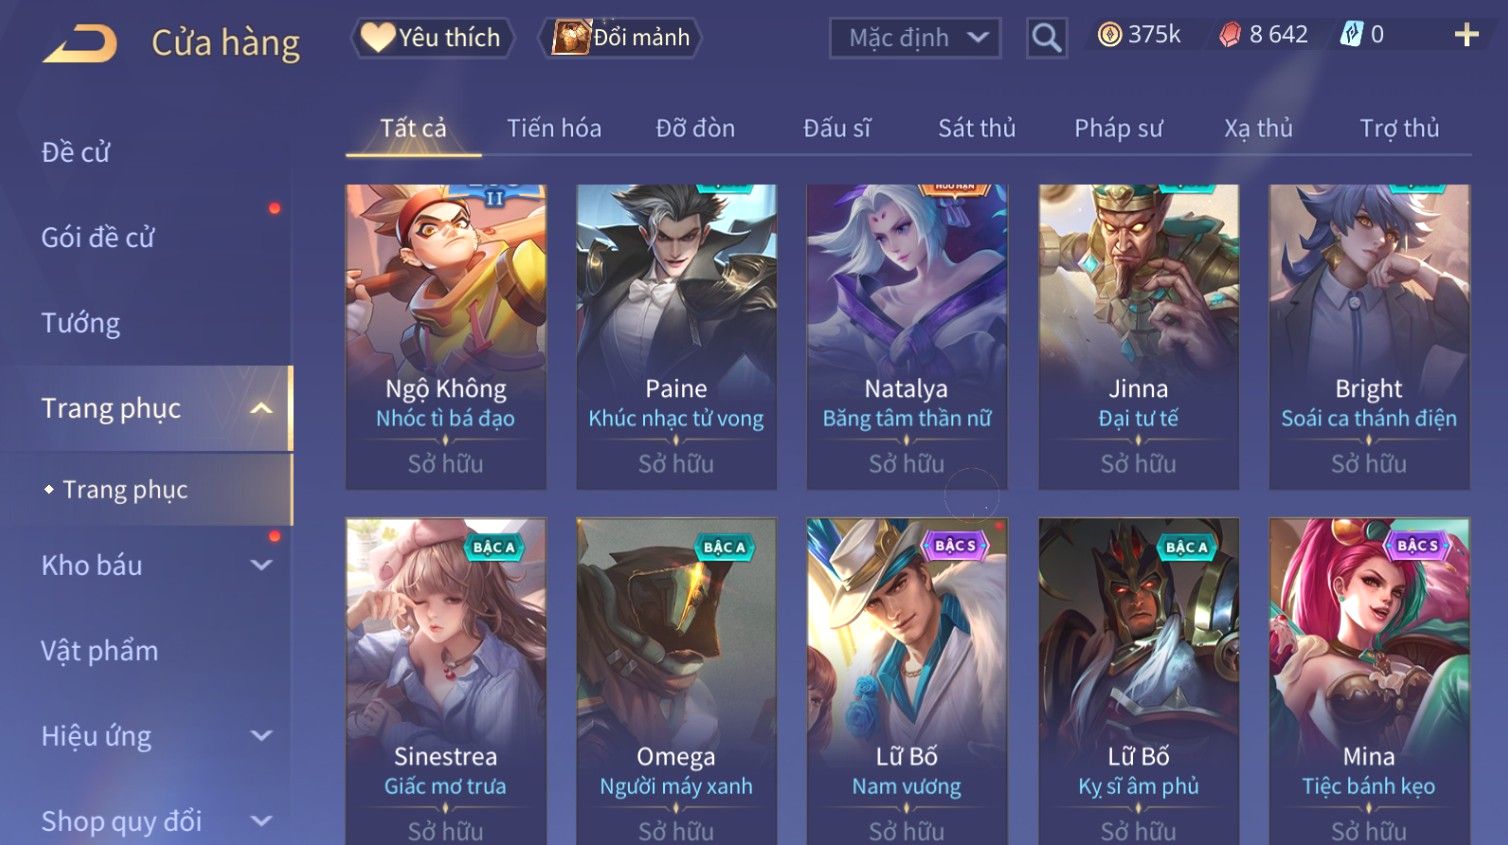The width and height of the screenshot is (1508, 845).
Task: Switch to the Tiến hóa tab
Action: 554,128
